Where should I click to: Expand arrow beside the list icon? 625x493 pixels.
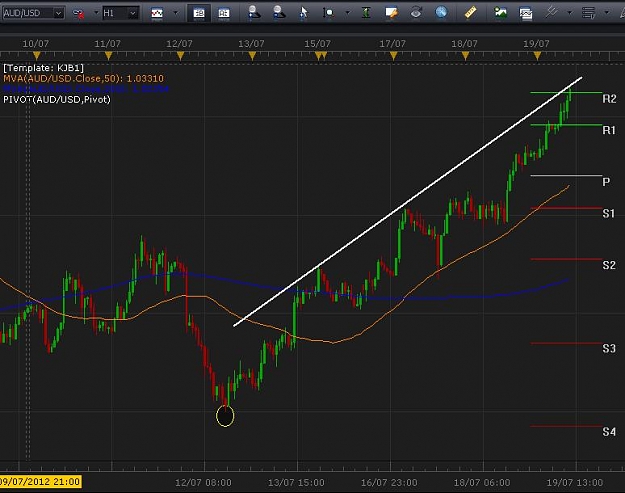(x=607, y=13)
